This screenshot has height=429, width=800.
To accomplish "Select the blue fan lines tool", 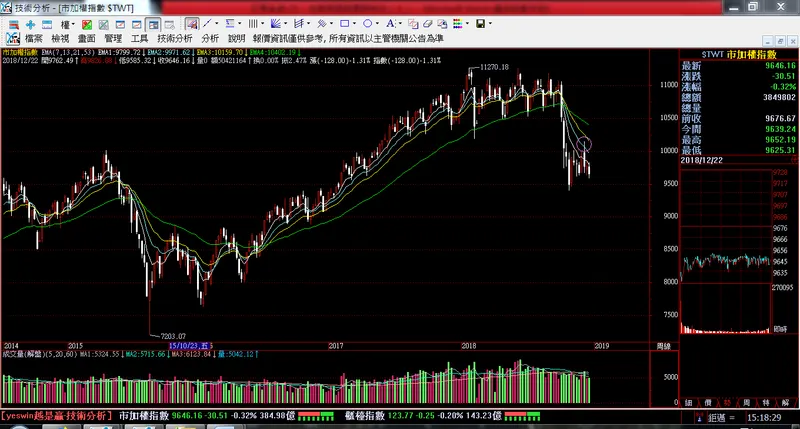I will [x=276, y=23].
